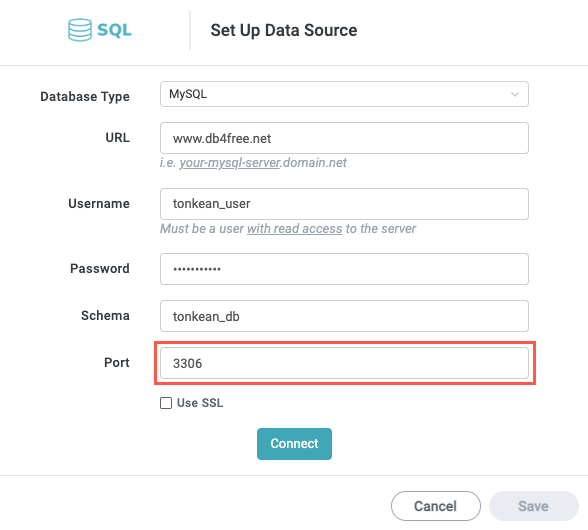The height and width of the screenshot is (530, 588).
Task: Click the 'Schema' field label
Action: click(x=105, y=315)
